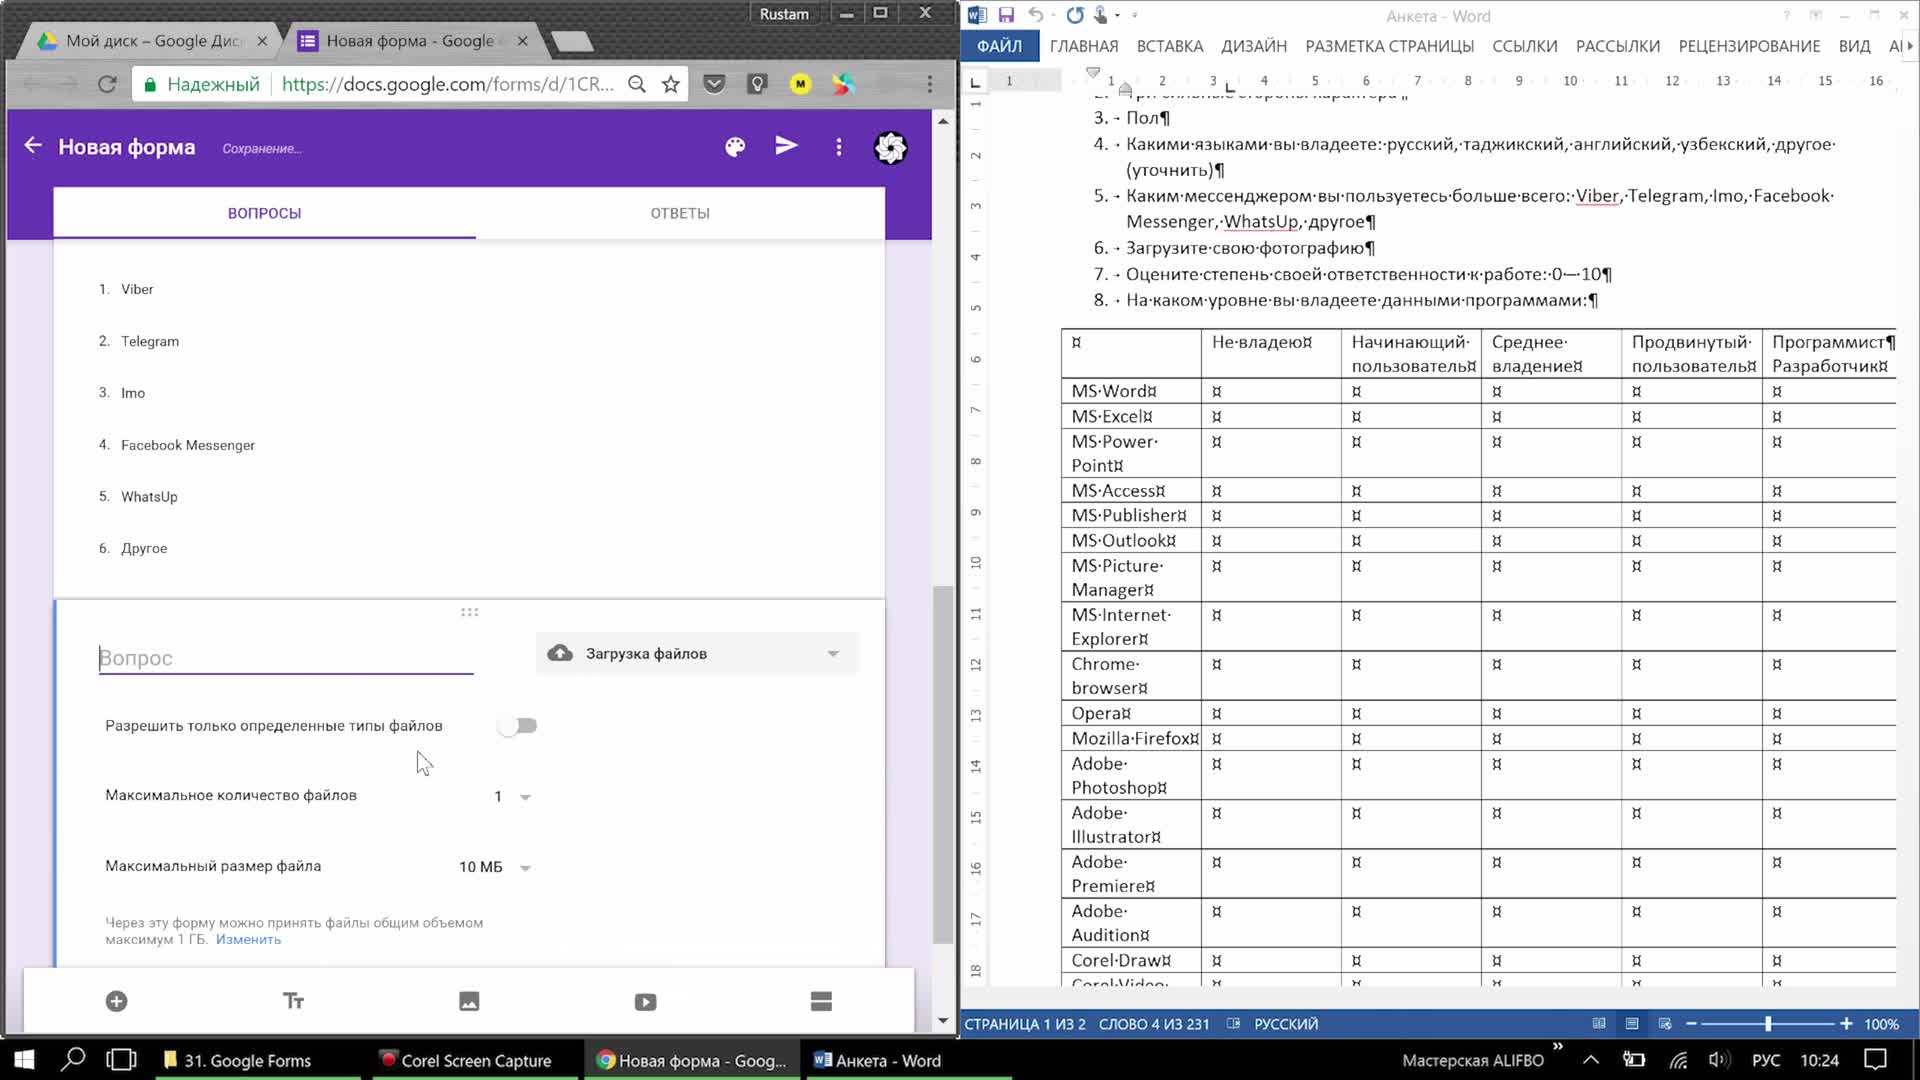Image resolution: width=1920 pixels, height=1080 pixels.
Task: Click the Send form paper plane icon
Action: point(787,146)
